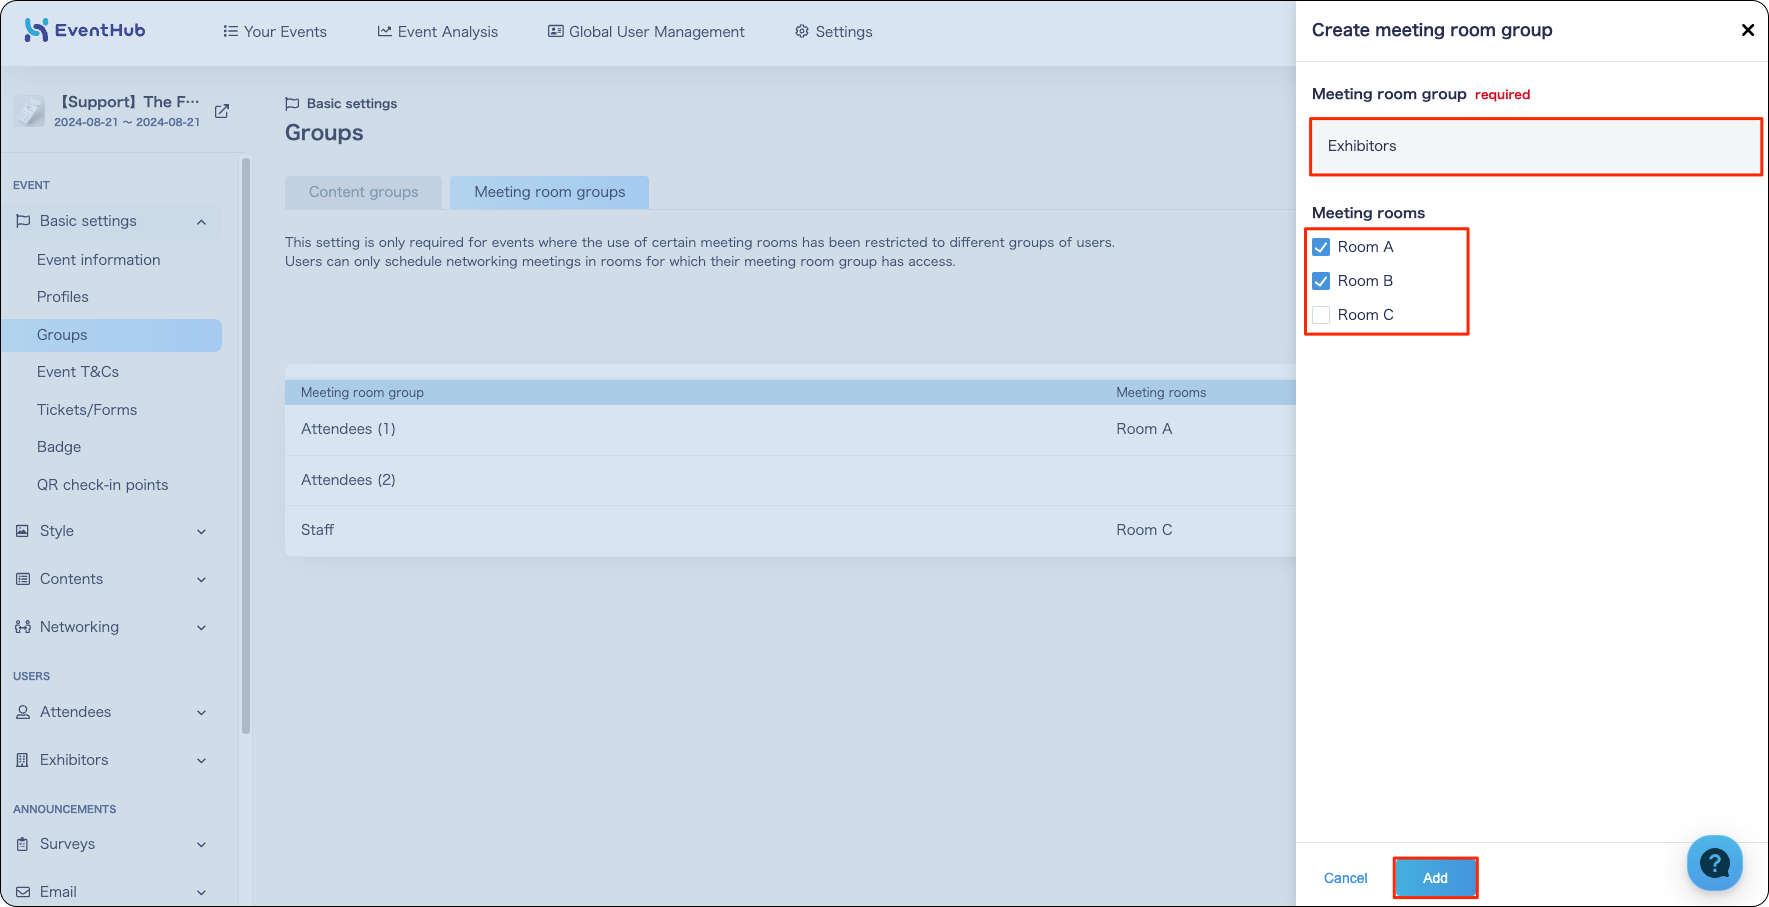Click the help question mark bubble

click(1714, 862)
